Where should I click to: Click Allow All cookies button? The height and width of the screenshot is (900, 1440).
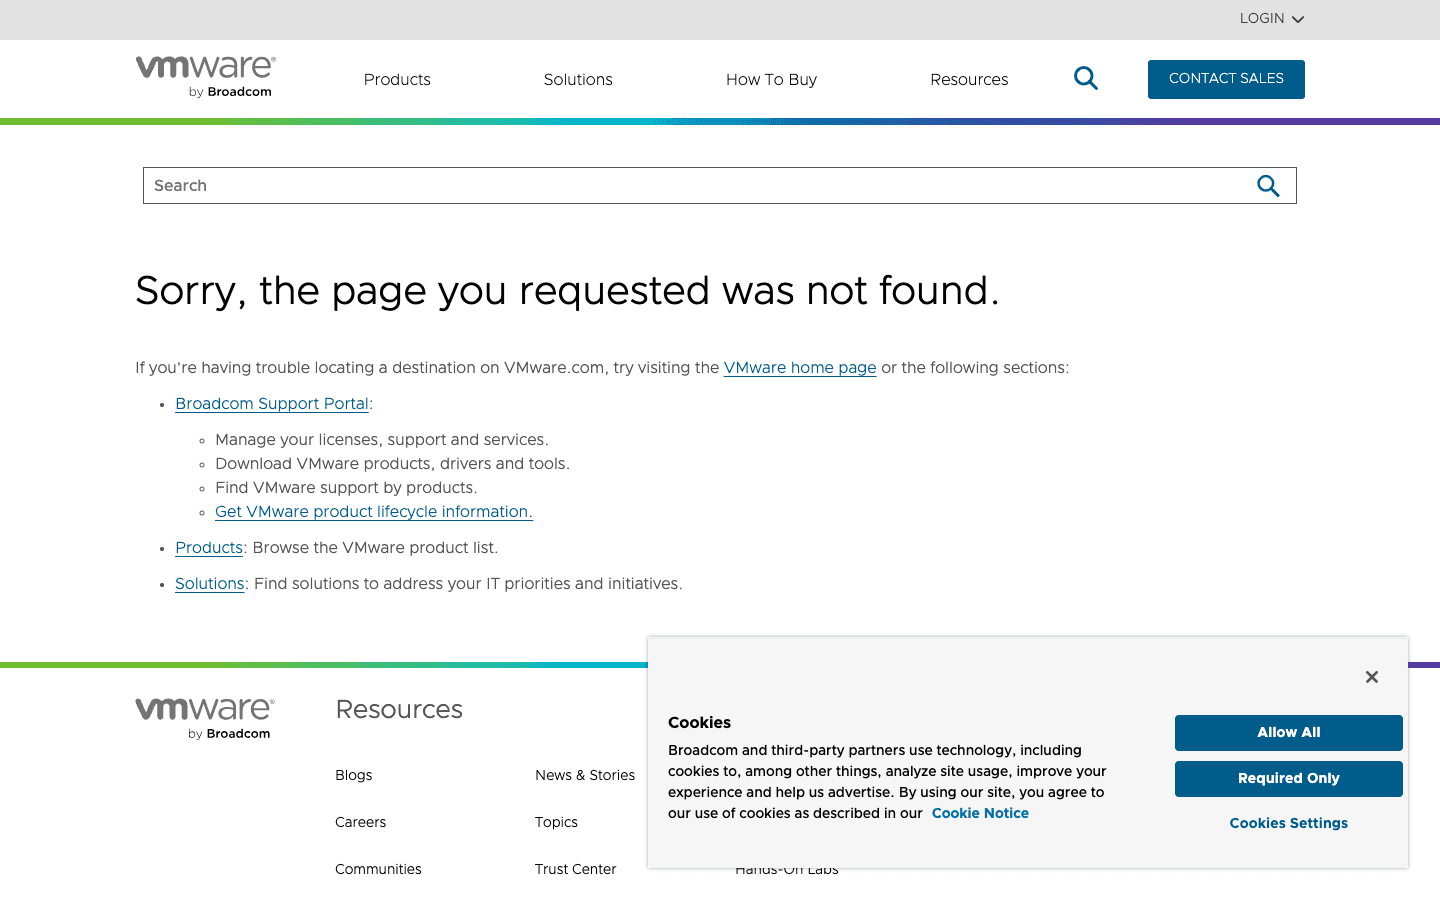(1289, 733)
